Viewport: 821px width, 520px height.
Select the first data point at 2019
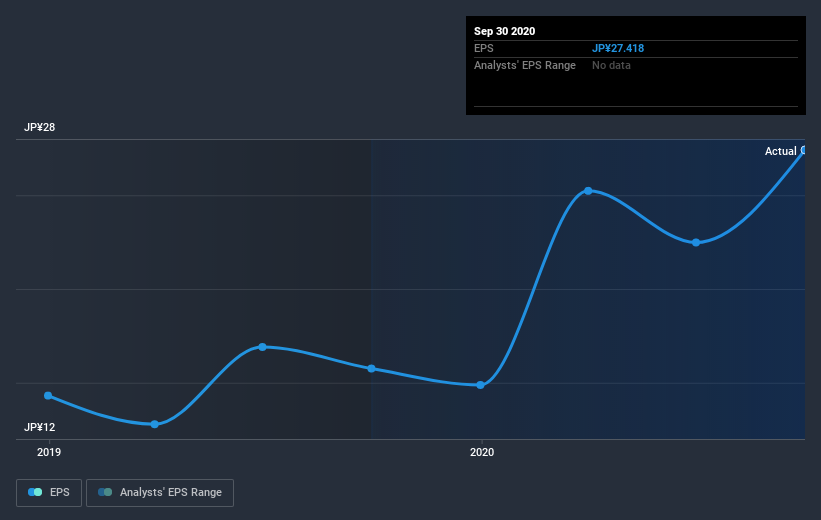tap(48, 395)
